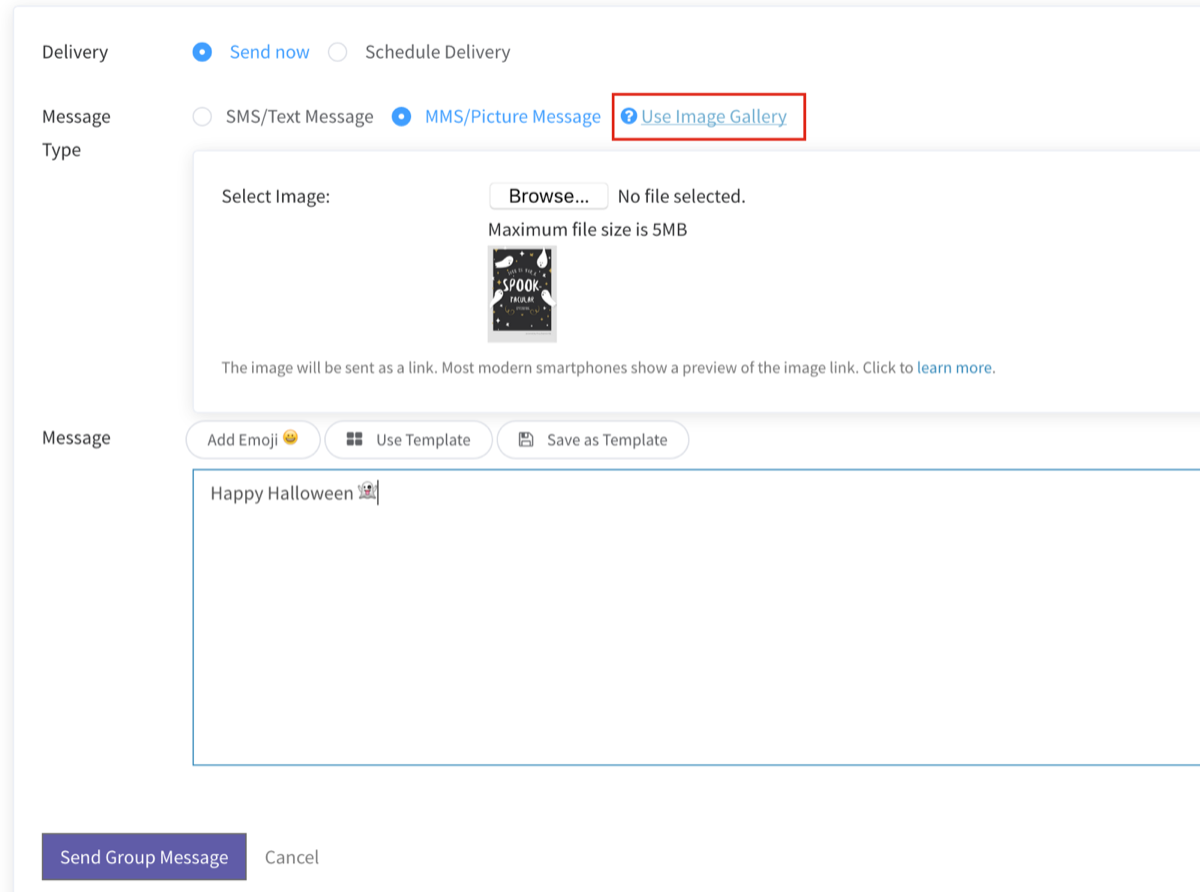The width and height of the screenshot is (1200, 892).
Task: Open the Use Image Gallery link
Action: tap(714, 117)
